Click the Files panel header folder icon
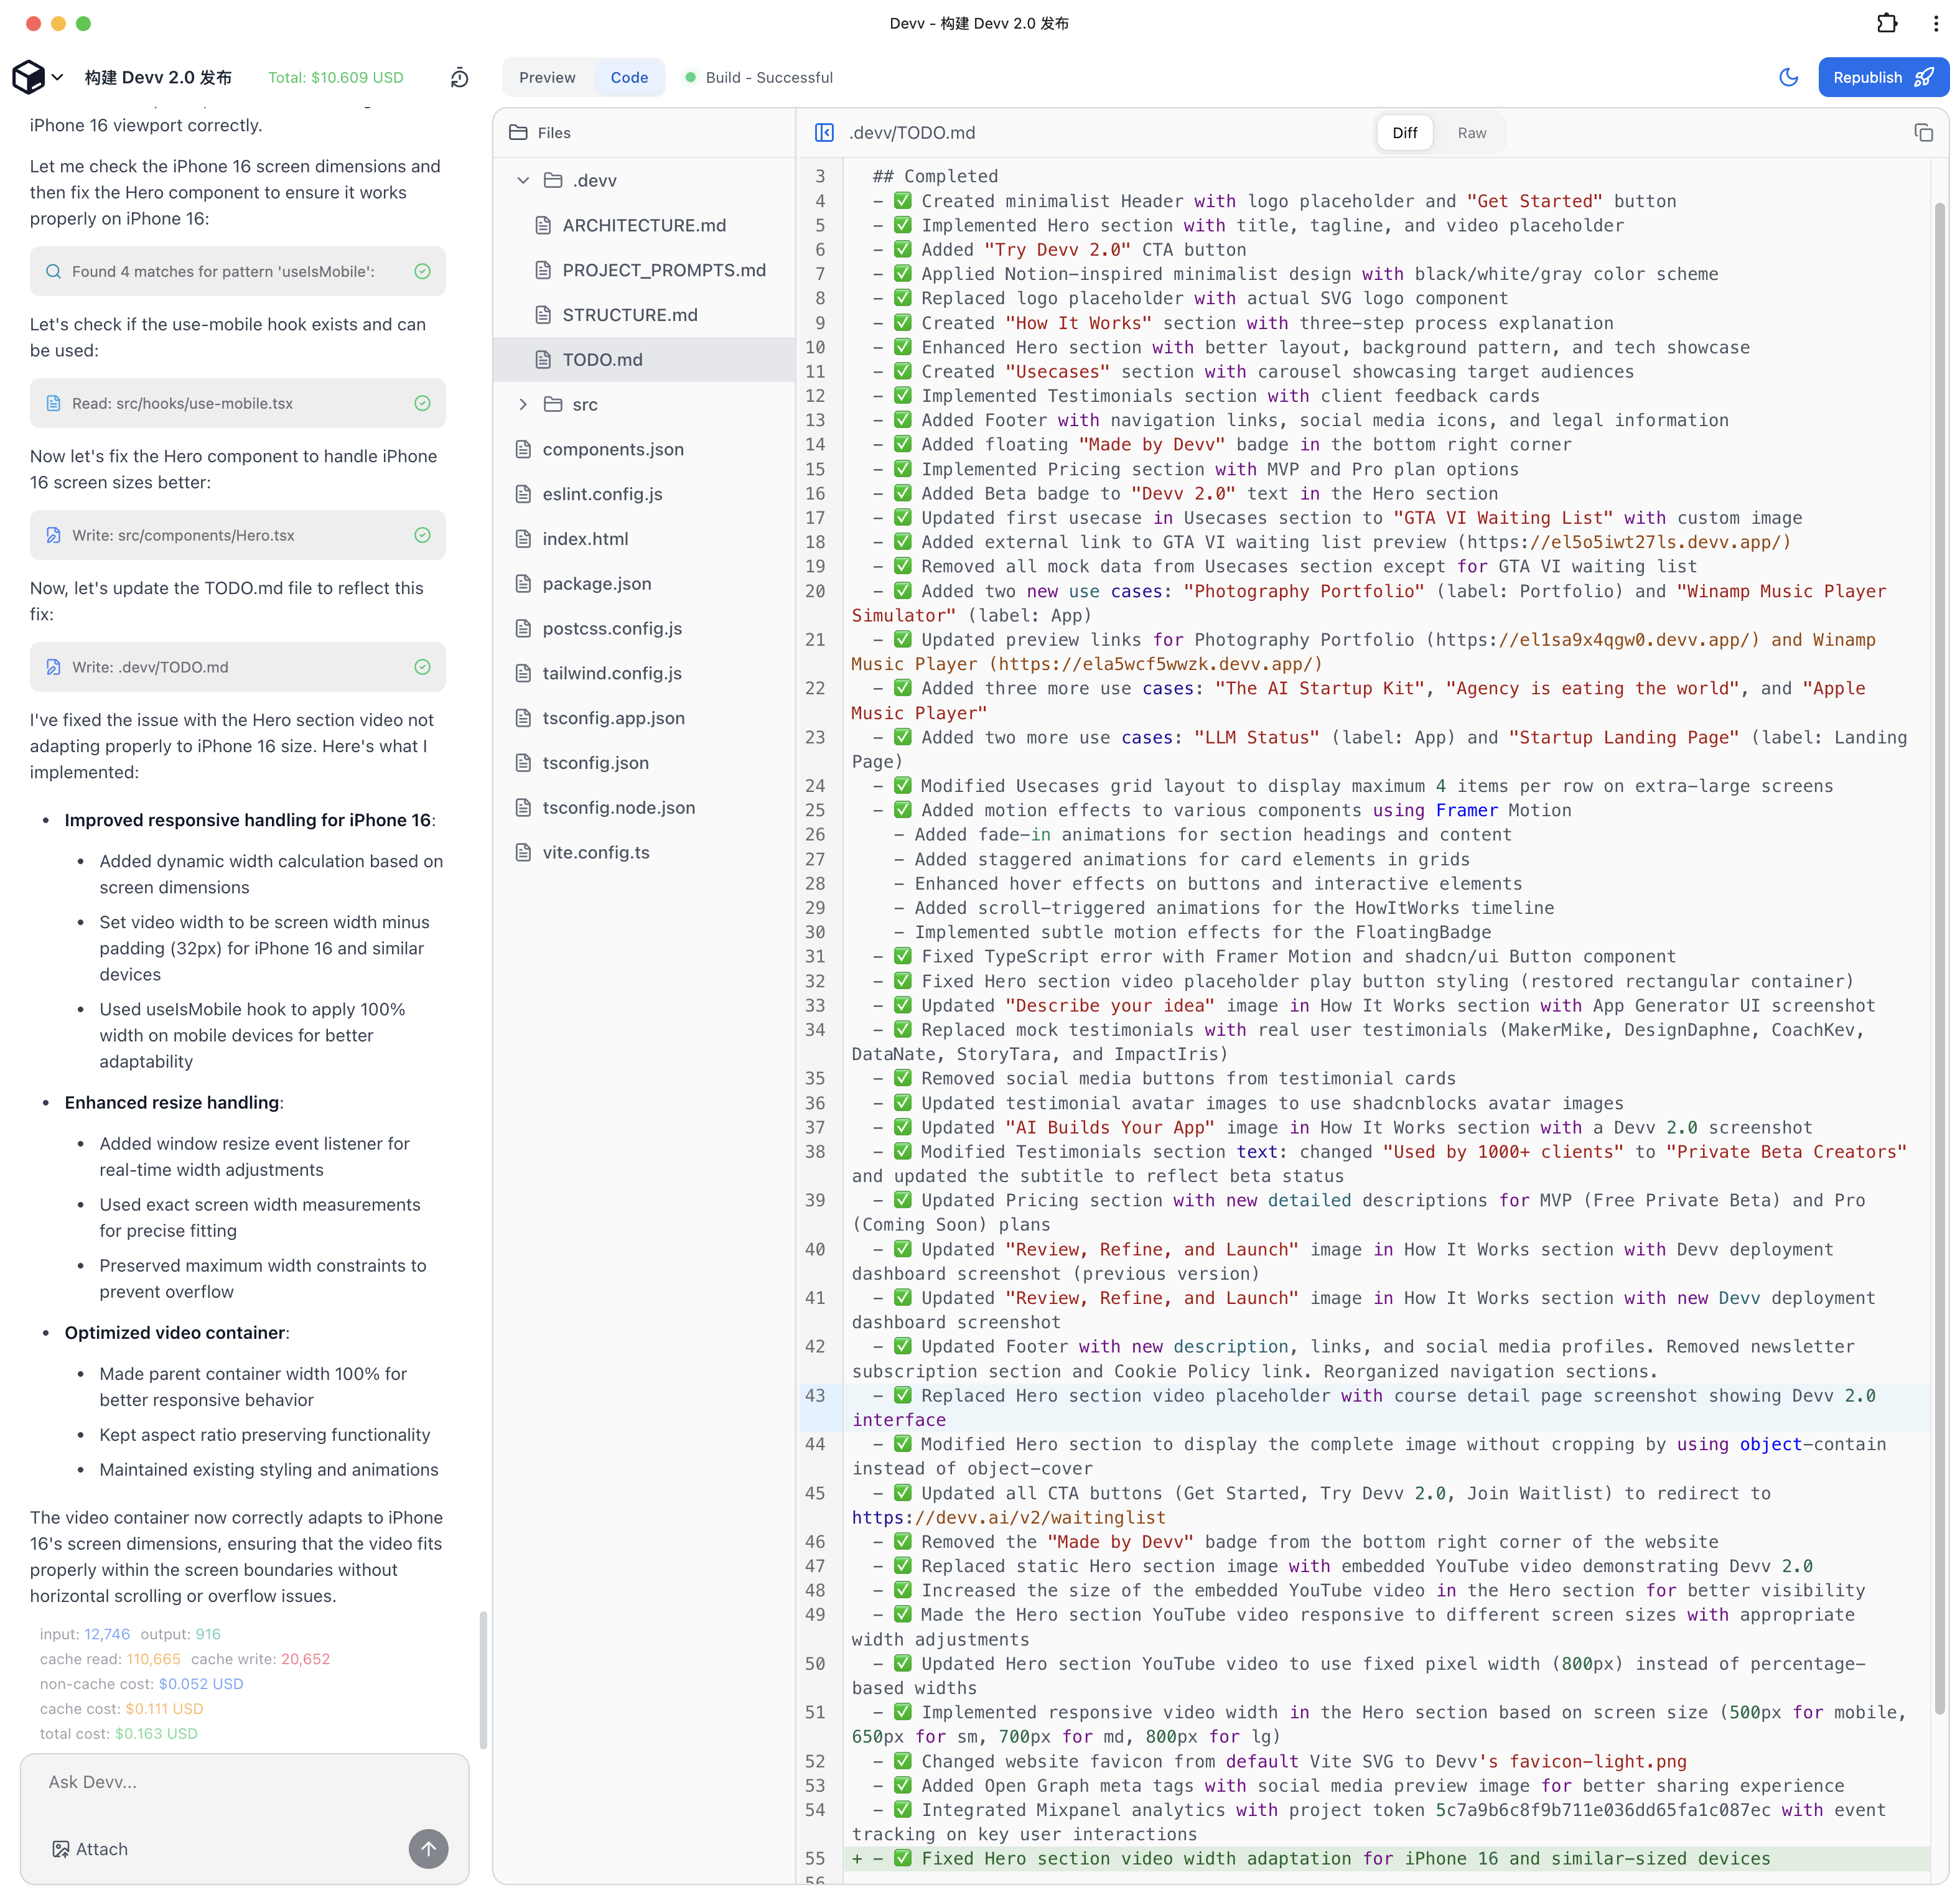 tap(518, 132)
